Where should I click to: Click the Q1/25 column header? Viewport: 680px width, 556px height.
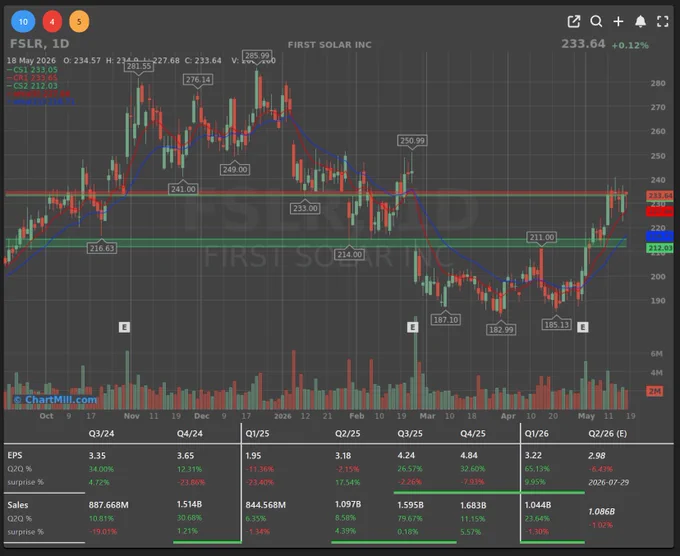pyautogui.click(x=257, y=433)
